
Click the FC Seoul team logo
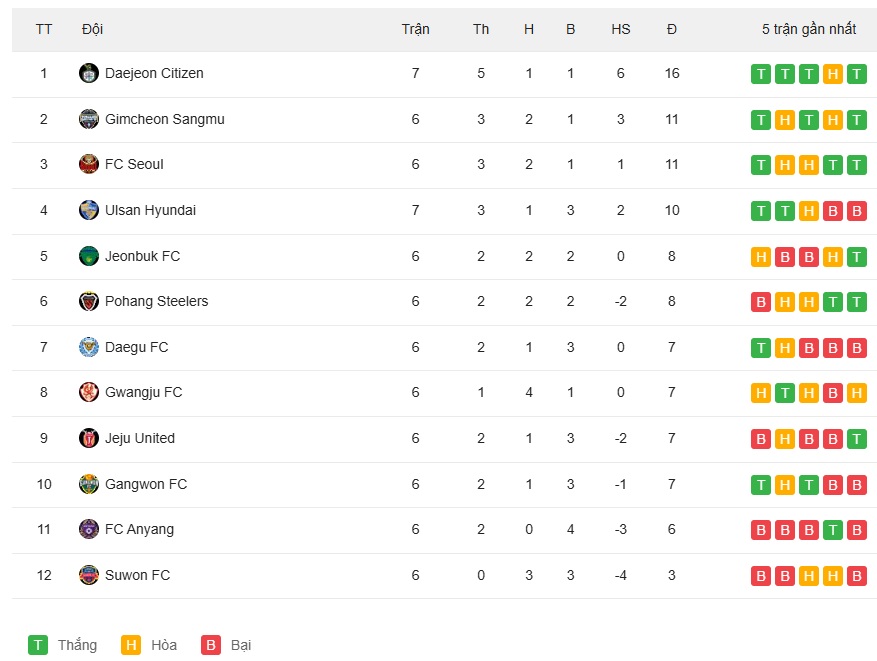pos(88,164)
